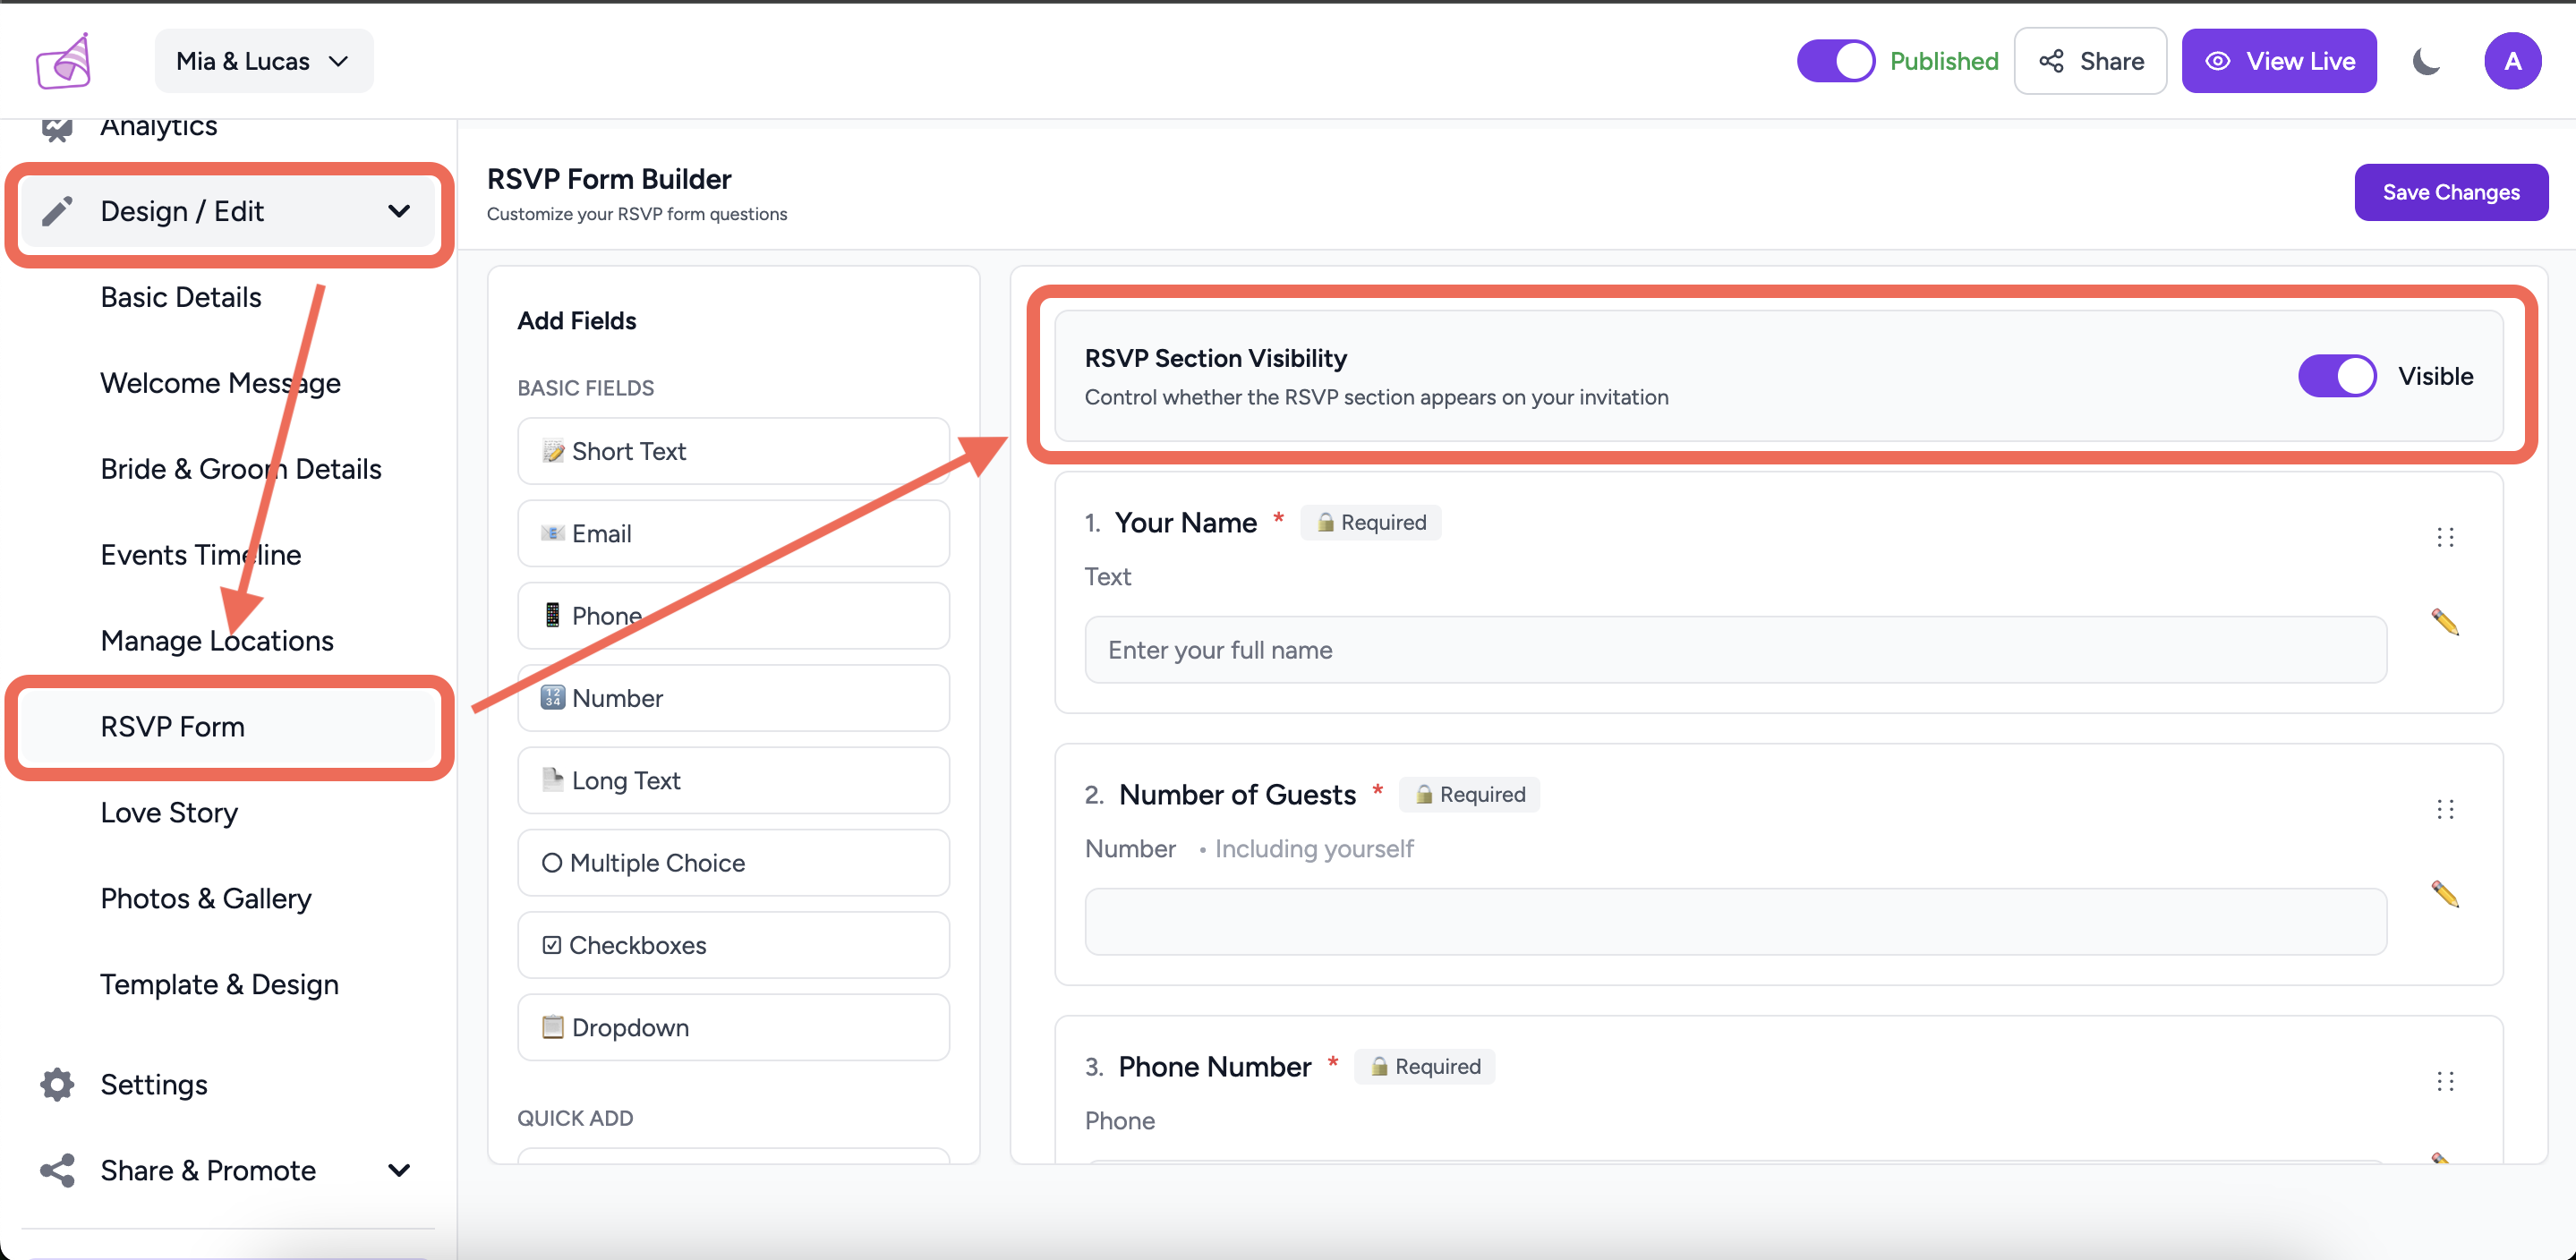Screen dimensions: 2576x1260
Task: Open Love Story page
Action: pyautogui.click(x=169, y=813)
